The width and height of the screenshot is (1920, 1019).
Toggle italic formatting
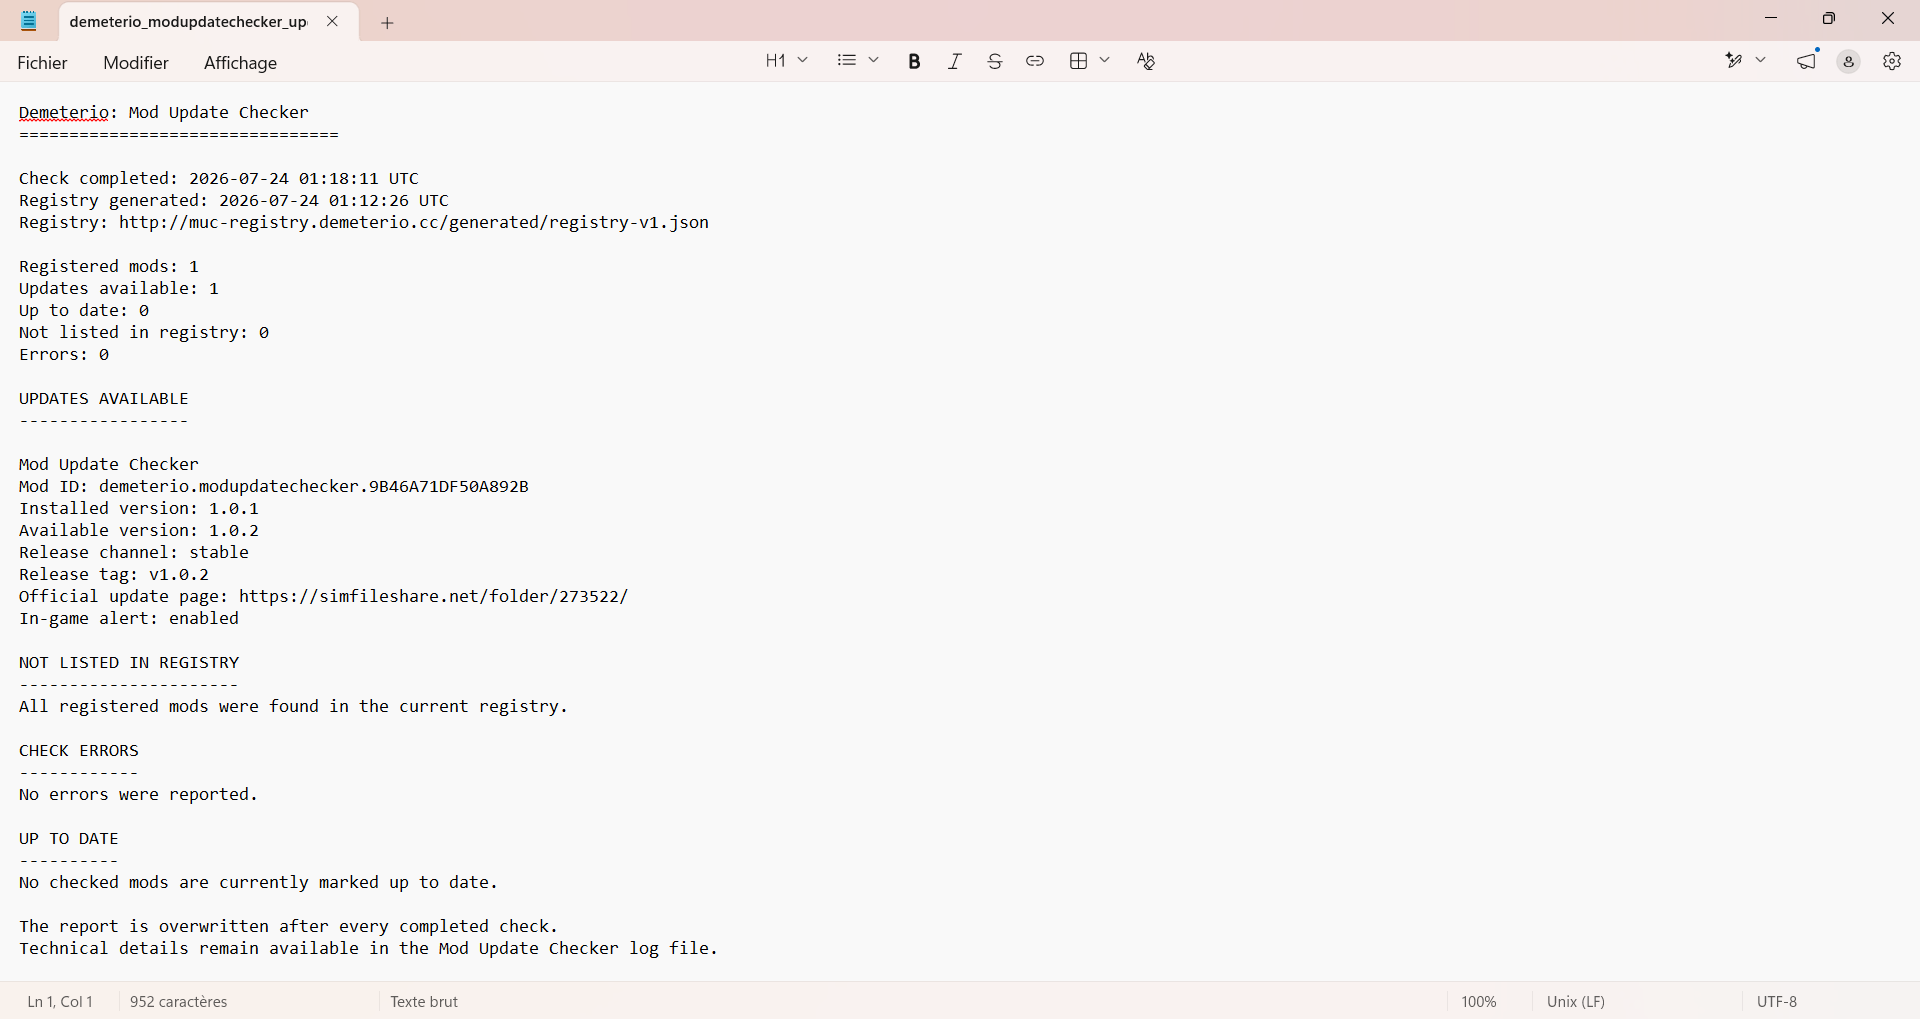(955, 61)
